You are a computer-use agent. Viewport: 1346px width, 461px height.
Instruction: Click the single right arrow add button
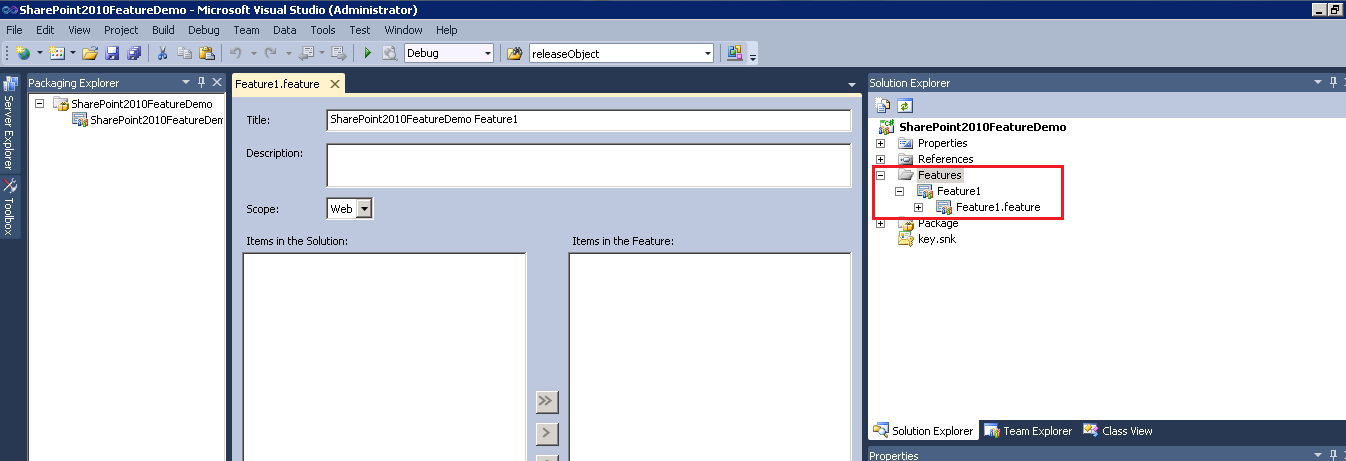(546, 434)
